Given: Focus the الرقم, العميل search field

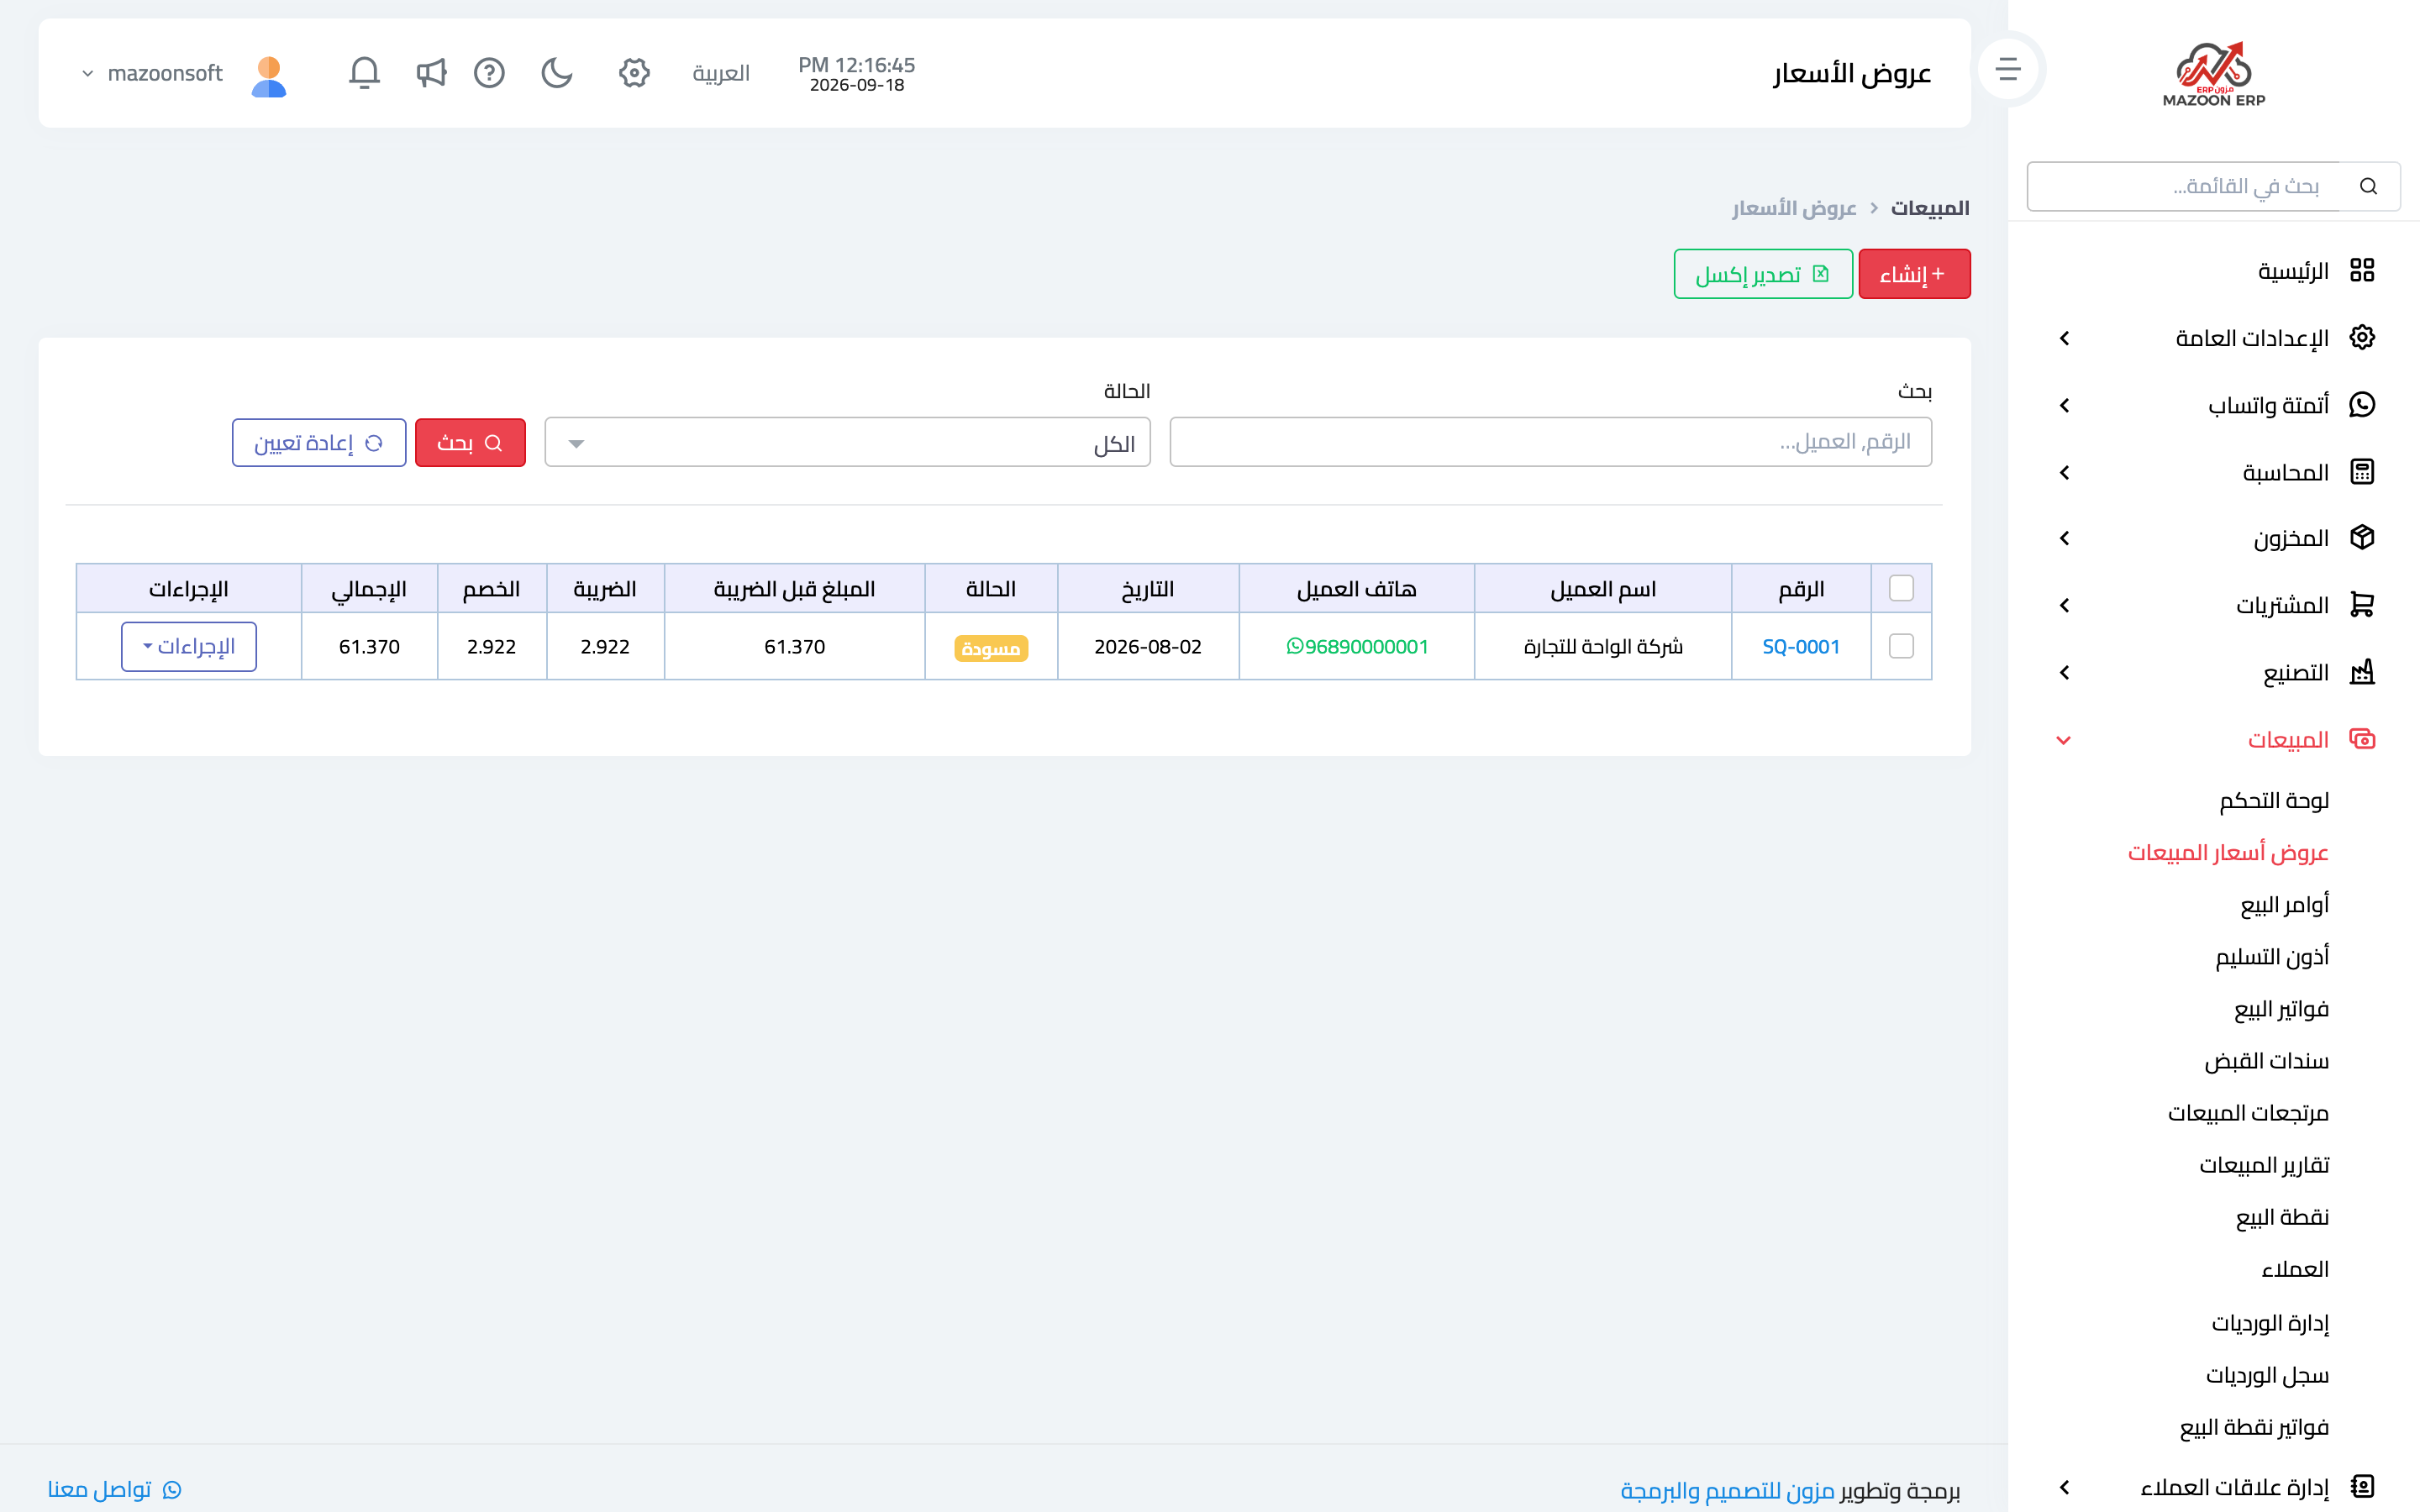Looking at the screenshot, I should point(1550,442).
